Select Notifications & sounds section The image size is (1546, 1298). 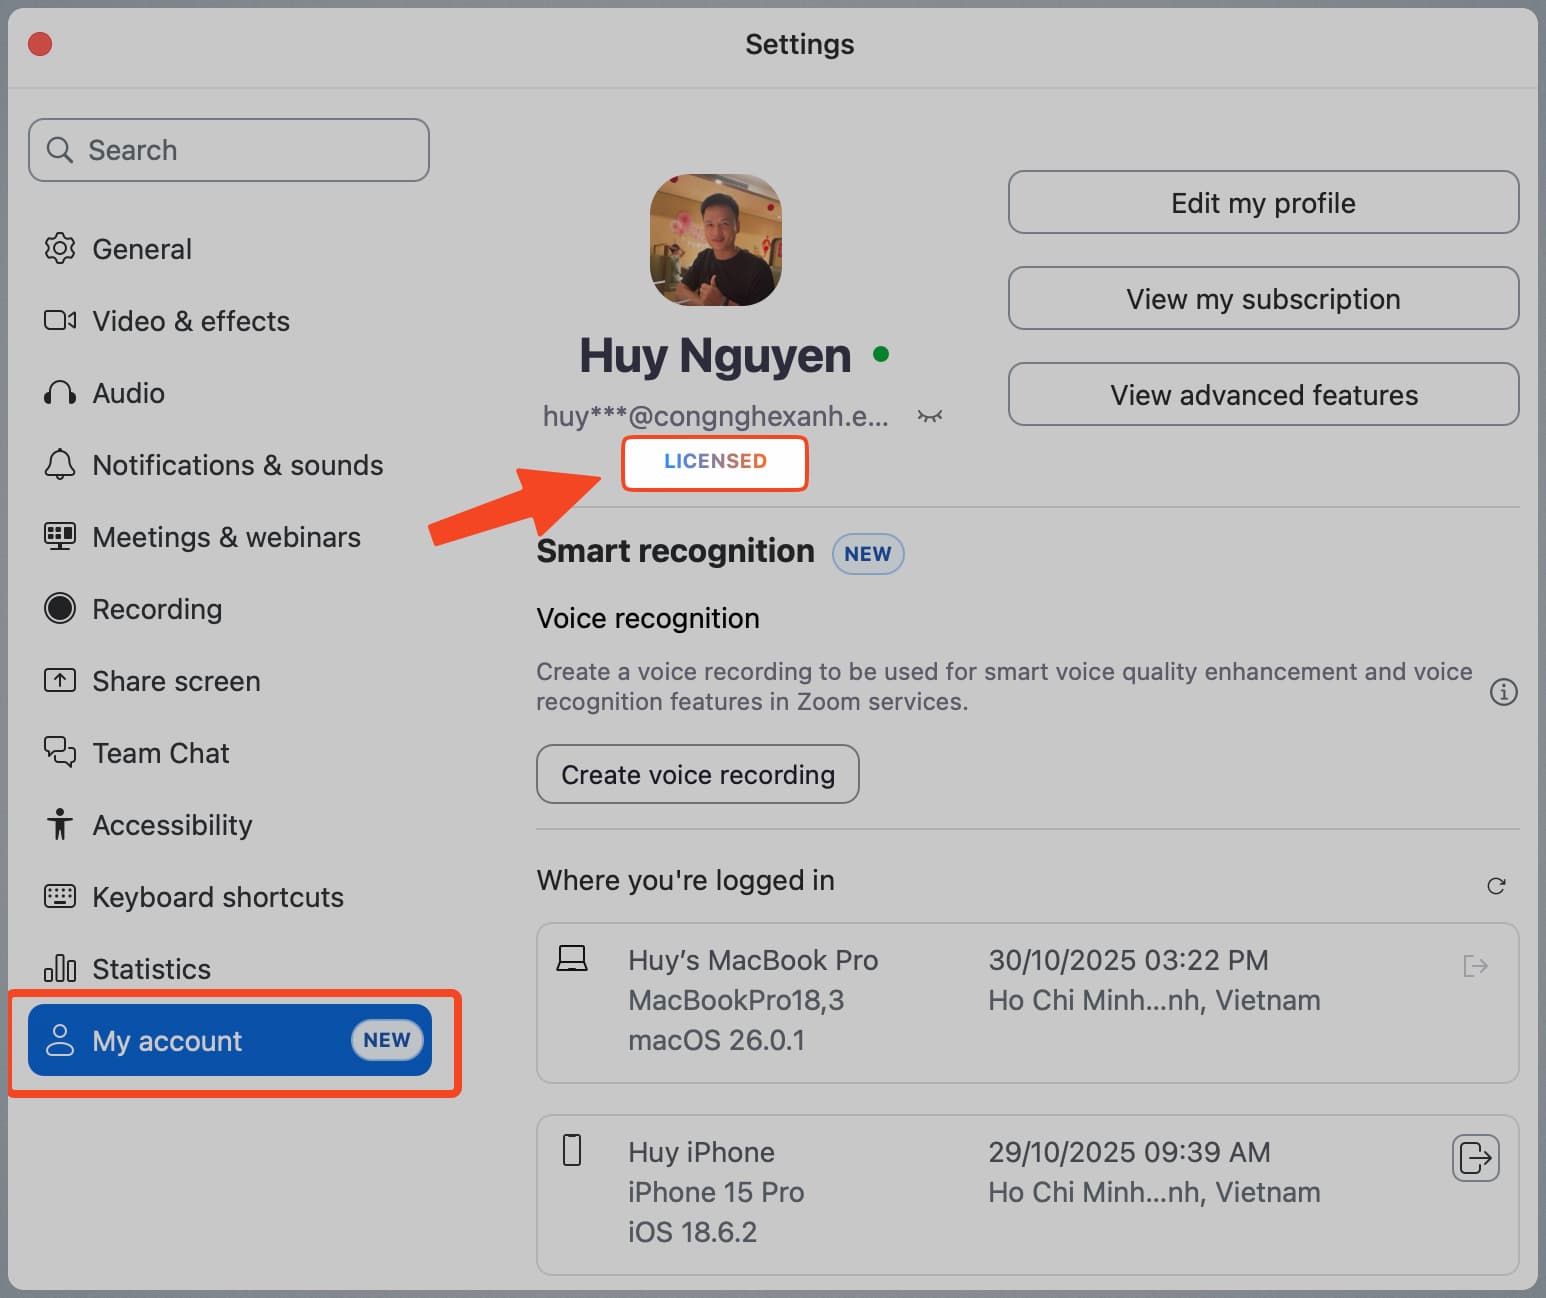(x=237, y=465)
